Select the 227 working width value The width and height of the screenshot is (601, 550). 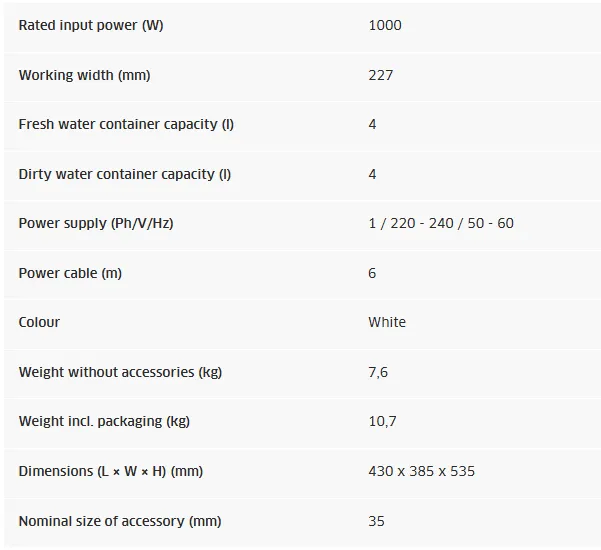coord(381,75)
